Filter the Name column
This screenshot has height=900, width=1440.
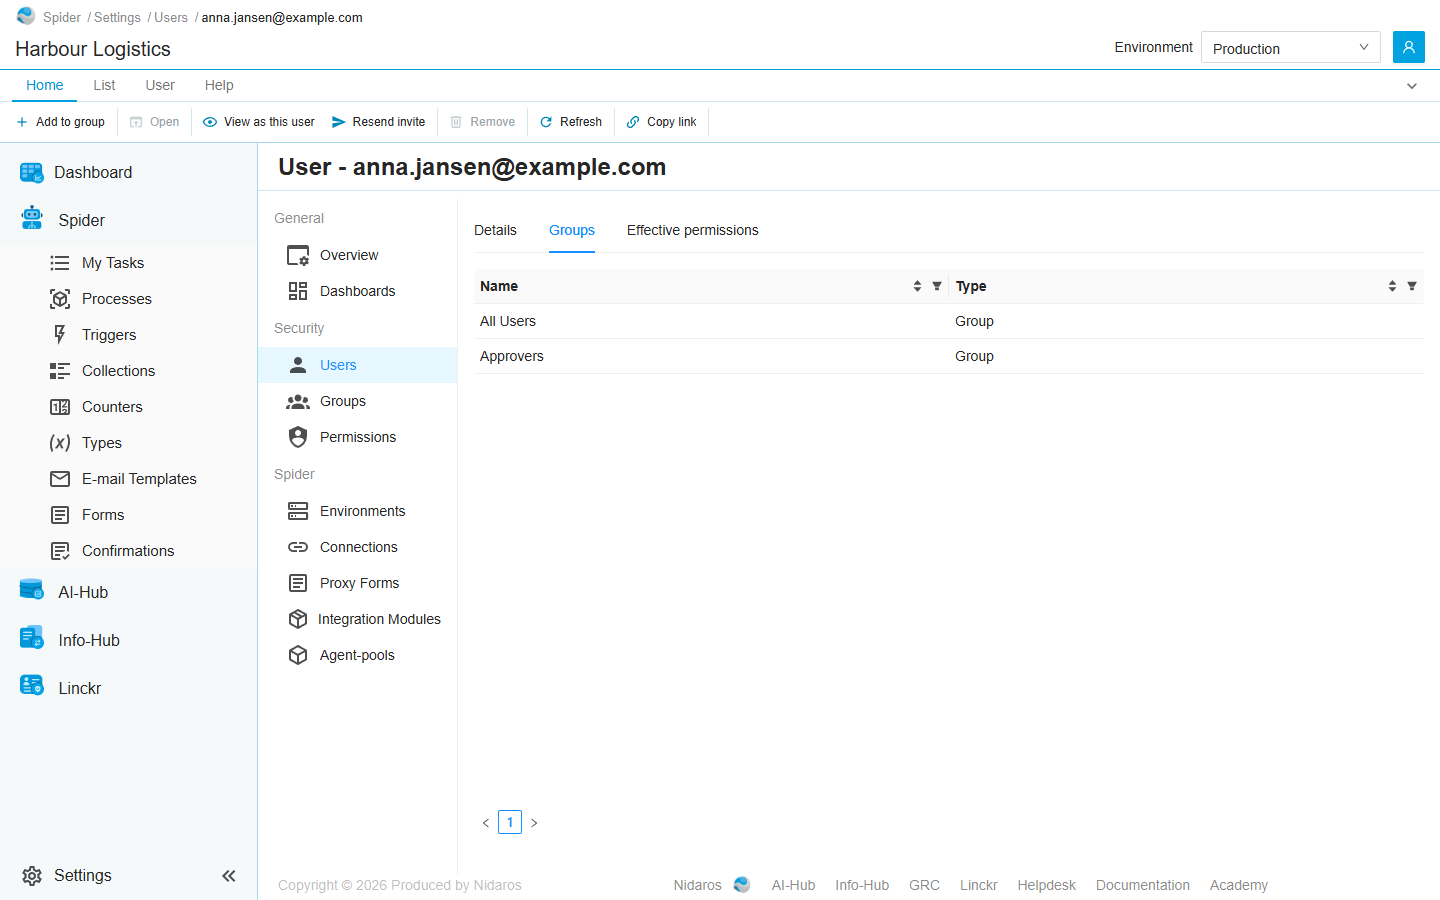(x=937, y=286)
